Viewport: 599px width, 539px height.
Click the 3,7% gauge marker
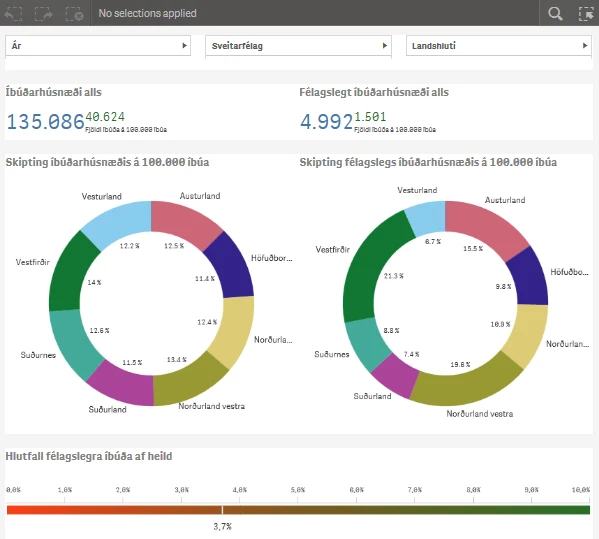click(223, 510)
